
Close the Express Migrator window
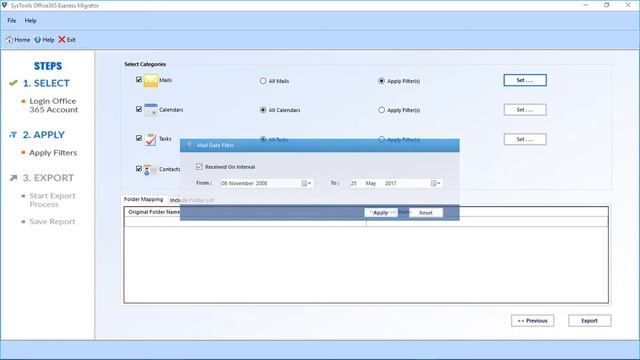click(x=628, y=5)
